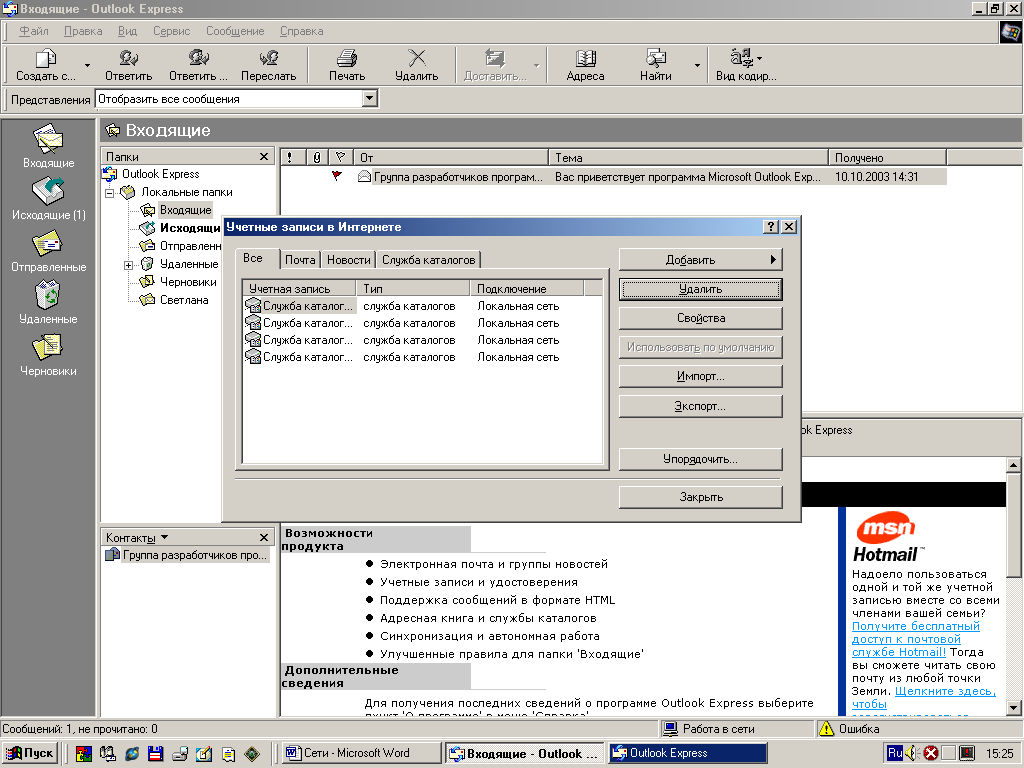Open the Сообщение menu
This screenshot has height=768, width=1024.
[235, 31]
